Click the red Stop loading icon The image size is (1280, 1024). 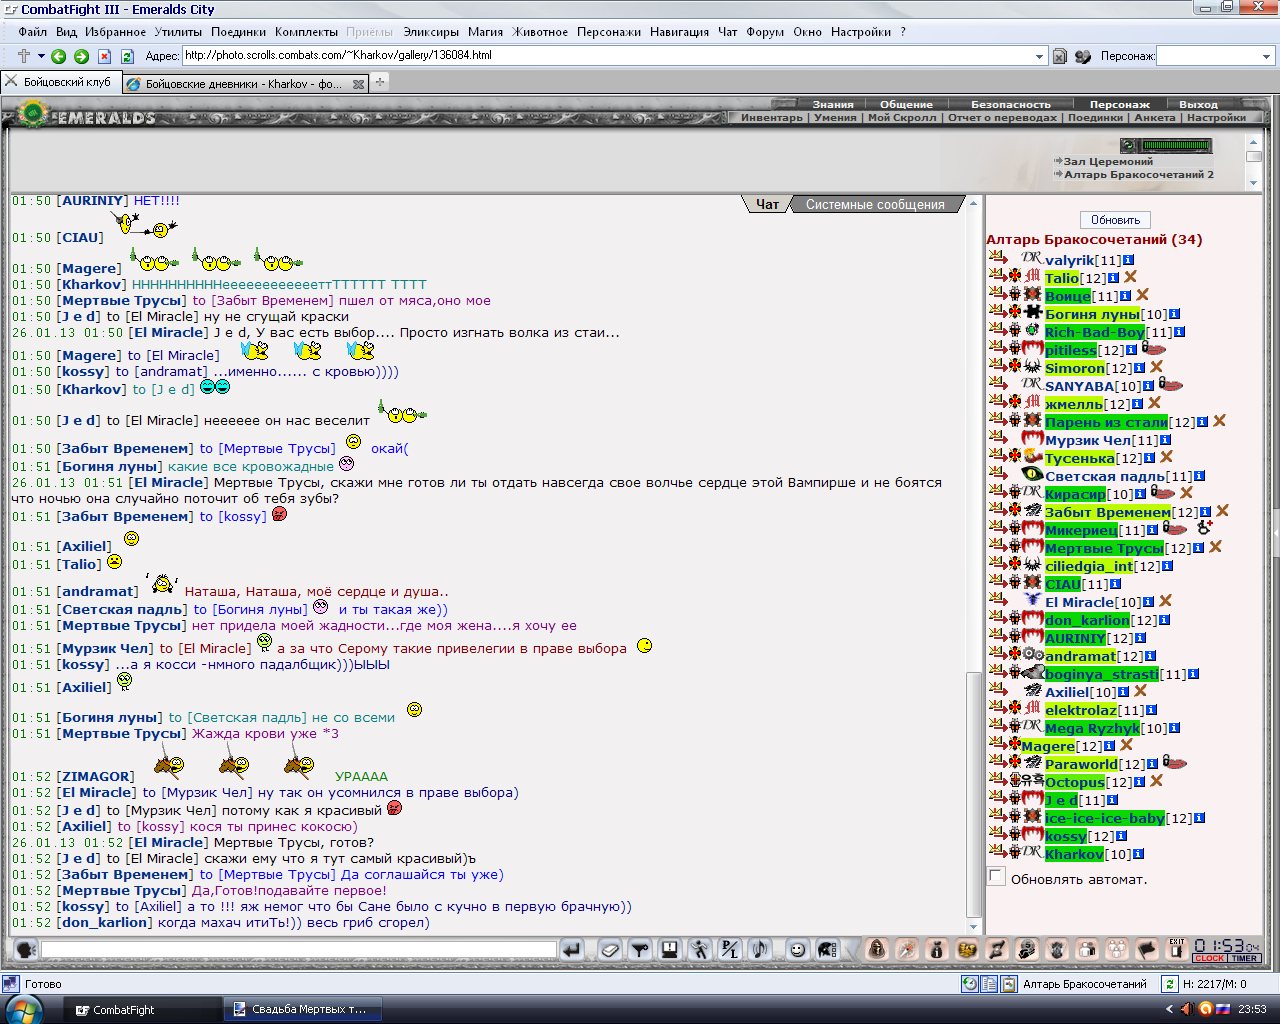tap(105, 56)
